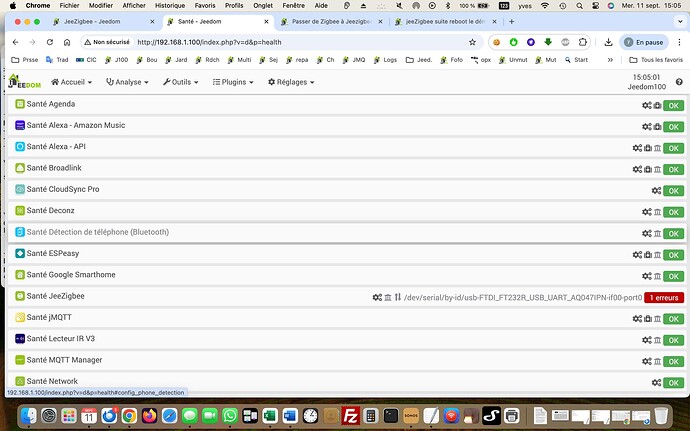Click OK badge in Santé Network row
Viewport: 690px width, 431px height.
pos(674,383)
